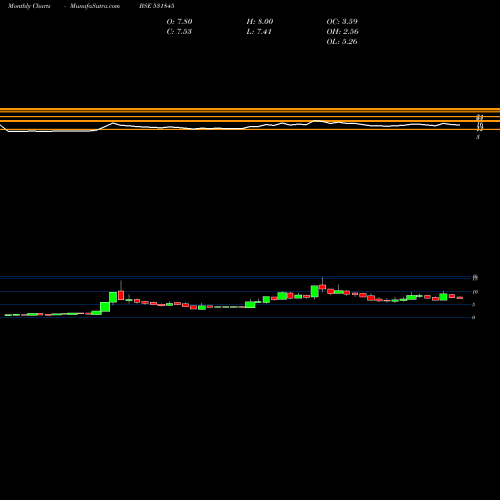Open the MunafaSutra.com source label
Screen dimensions: 500x500
coord(95,6)
